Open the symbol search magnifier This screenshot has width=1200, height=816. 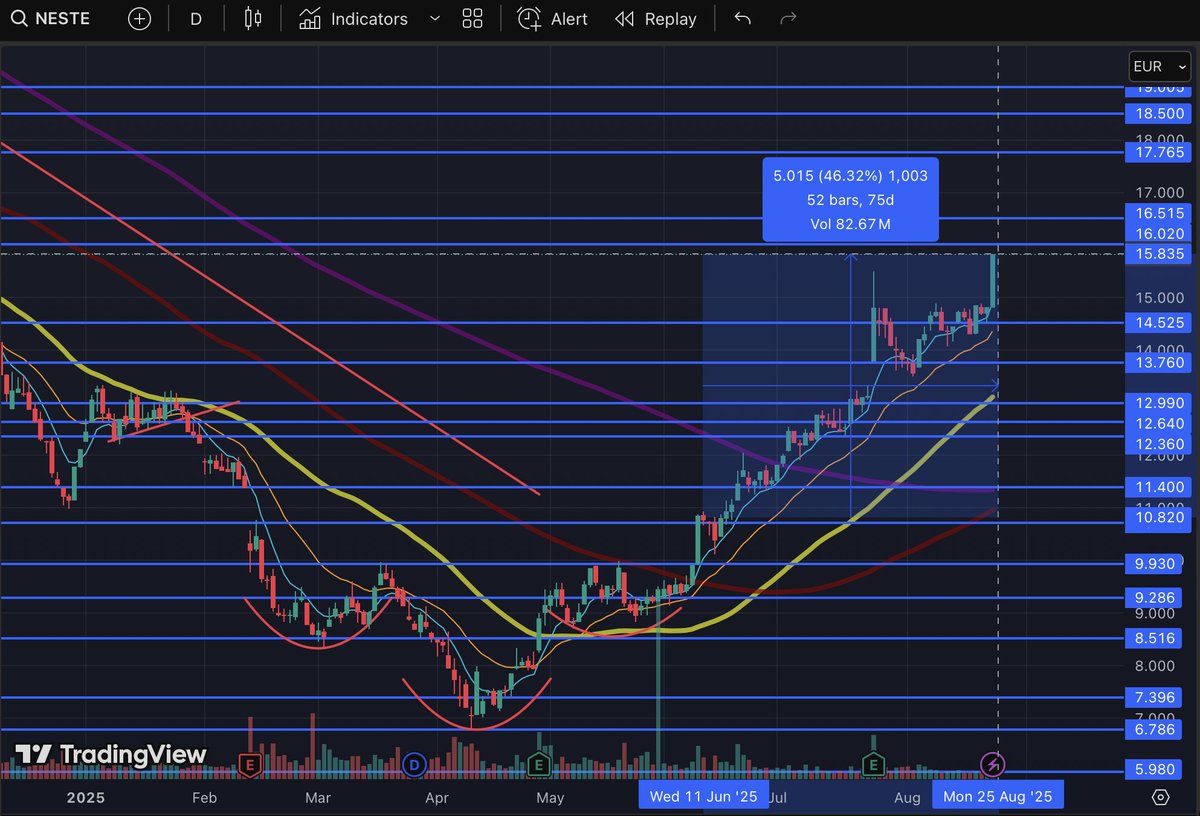click(20, 18)
